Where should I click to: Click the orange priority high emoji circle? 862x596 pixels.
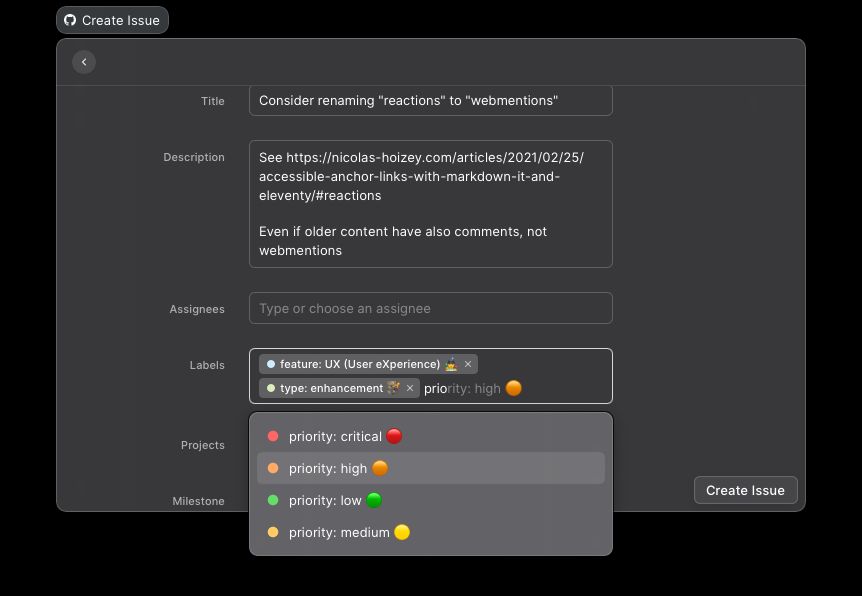pos(380,468)
